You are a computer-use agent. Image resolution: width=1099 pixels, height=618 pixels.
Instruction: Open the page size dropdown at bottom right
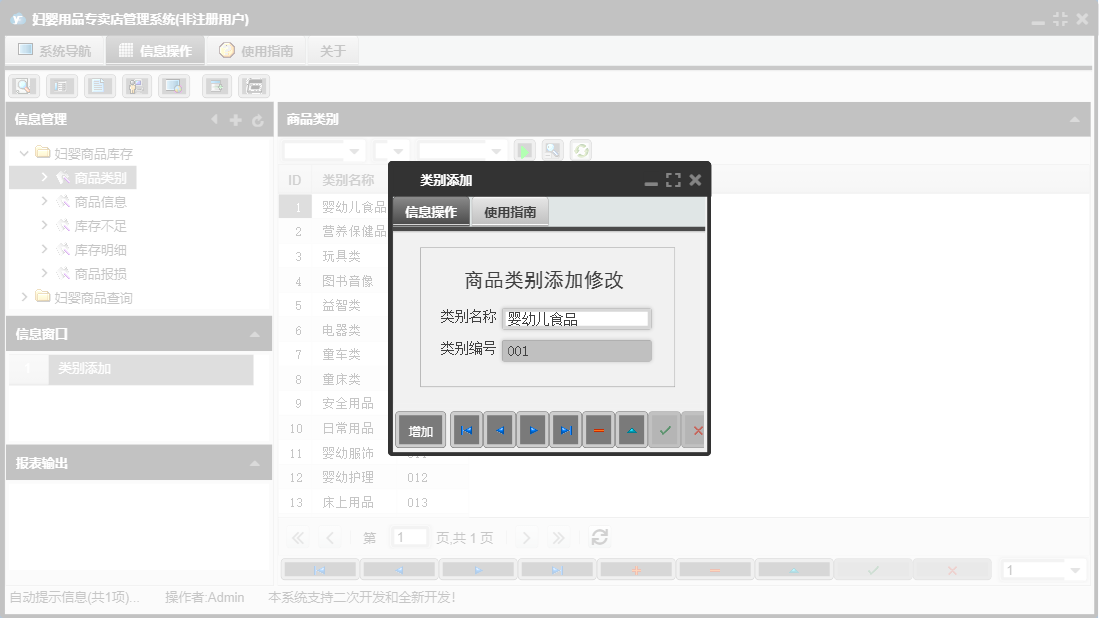(x=1043, y=568)
